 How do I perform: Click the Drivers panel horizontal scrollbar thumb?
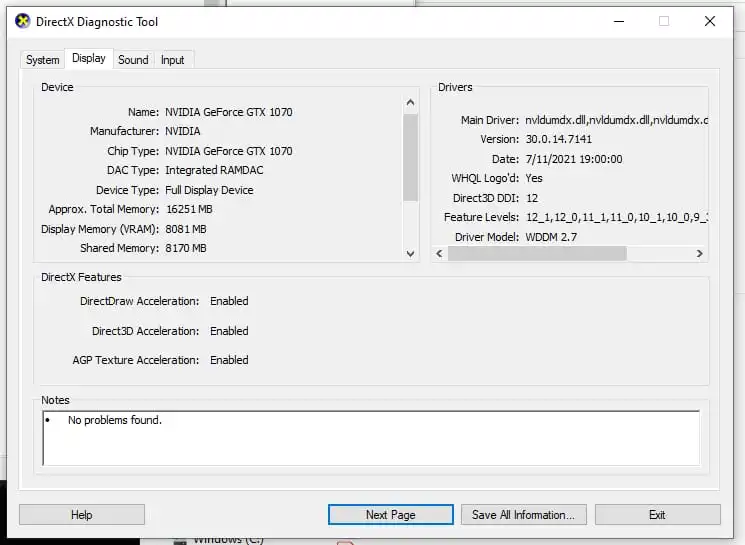(537, 253)
